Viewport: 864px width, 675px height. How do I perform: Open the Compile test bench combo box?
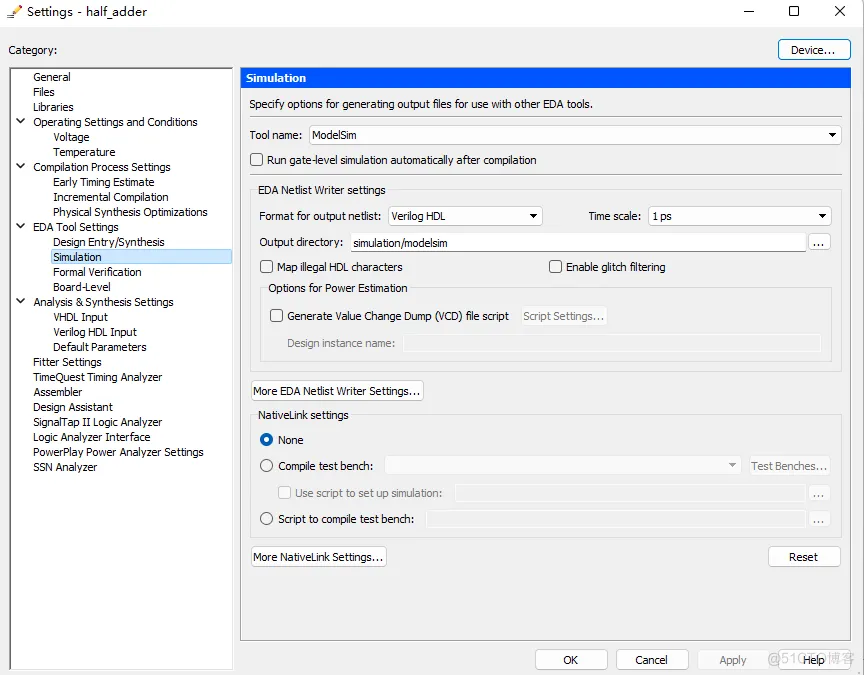click(562, 466)
